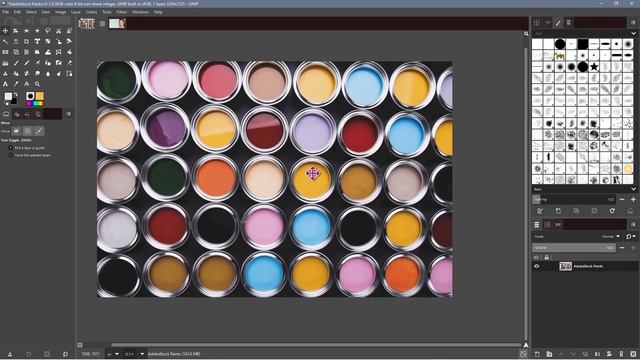Create a new layer button
This screenshot has height=360, width=640.
(537, 354)
